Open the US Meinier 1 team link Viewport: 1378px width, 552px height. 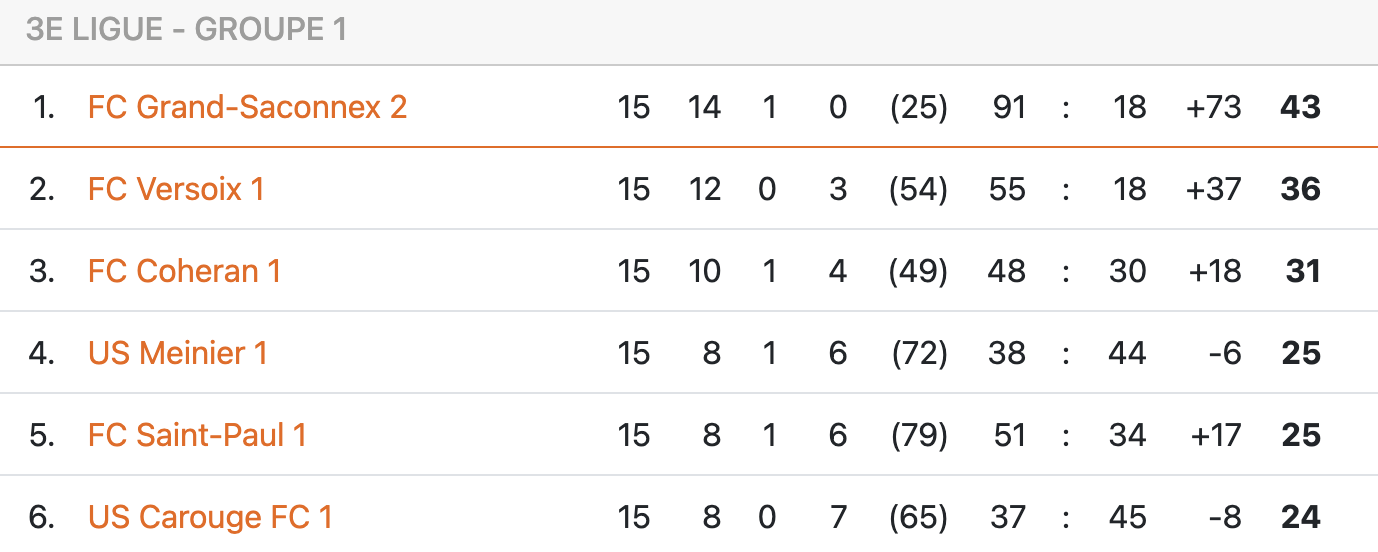pyautogui.click(x=178, y=353)
